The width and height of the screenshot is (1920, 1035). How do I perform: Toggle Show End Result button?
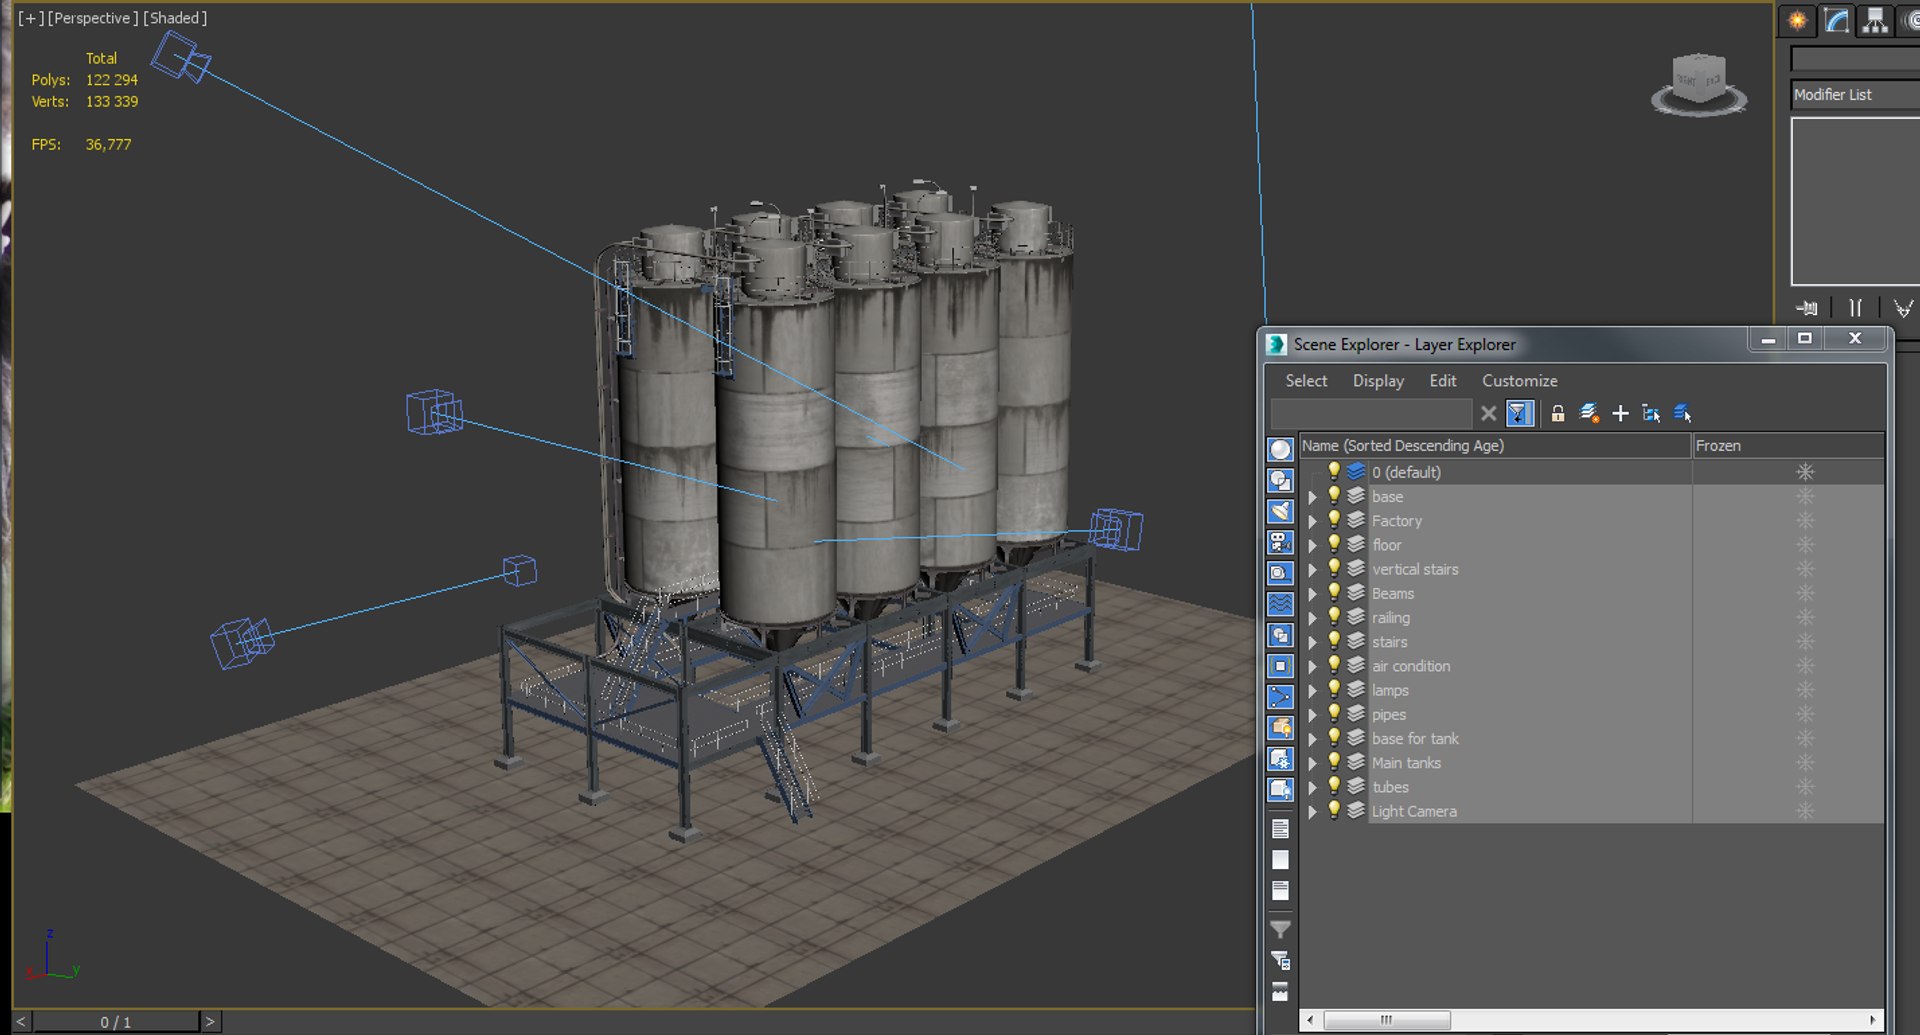1856,308
